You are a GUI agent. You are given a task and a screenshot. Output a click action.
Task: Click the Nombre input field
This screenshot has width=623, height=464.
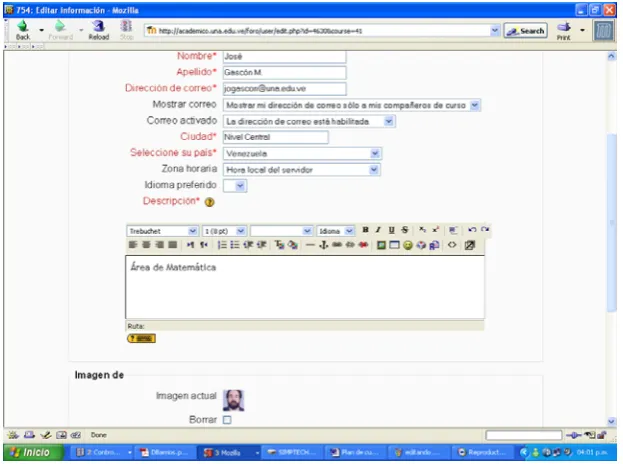tap(284, 56)
